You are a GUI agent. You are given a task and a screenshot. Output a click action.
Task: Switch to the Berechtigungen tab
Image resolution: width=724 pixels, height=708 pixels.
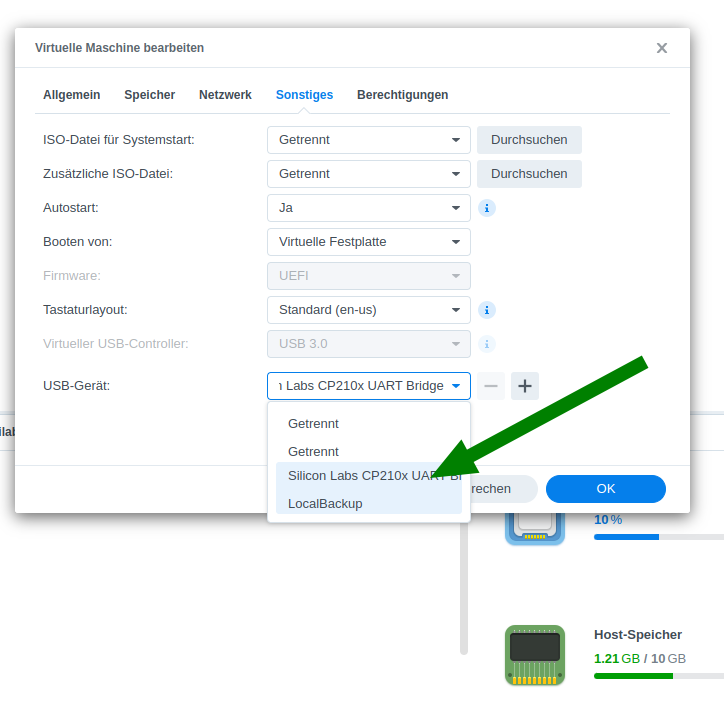pos(402,95)
